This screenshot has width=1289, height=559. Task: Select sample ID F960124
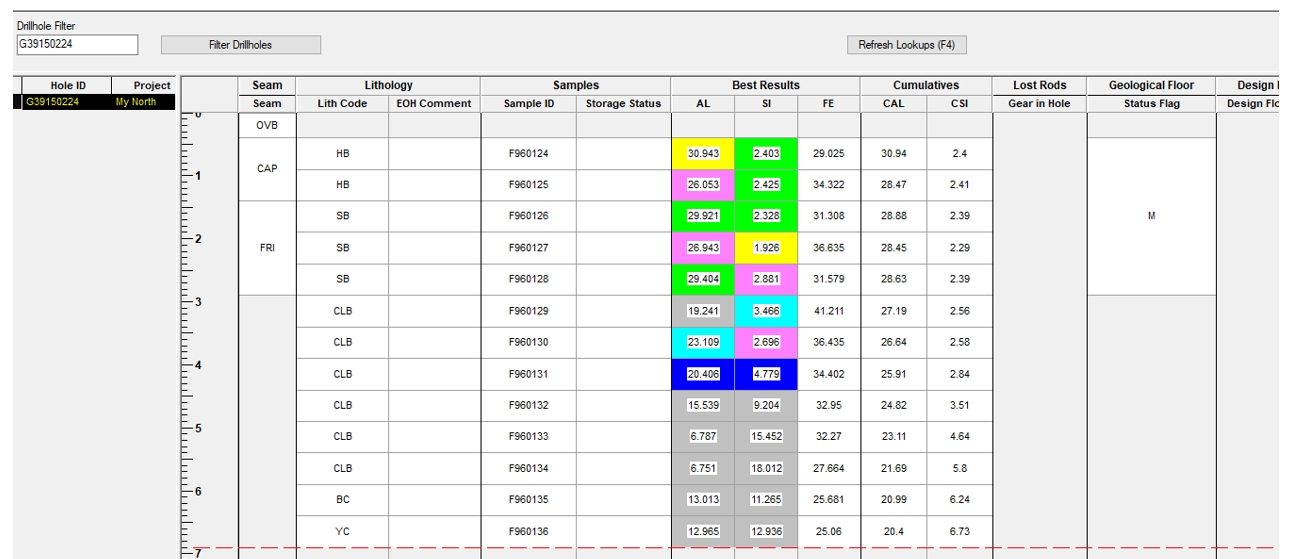point(528,154)
